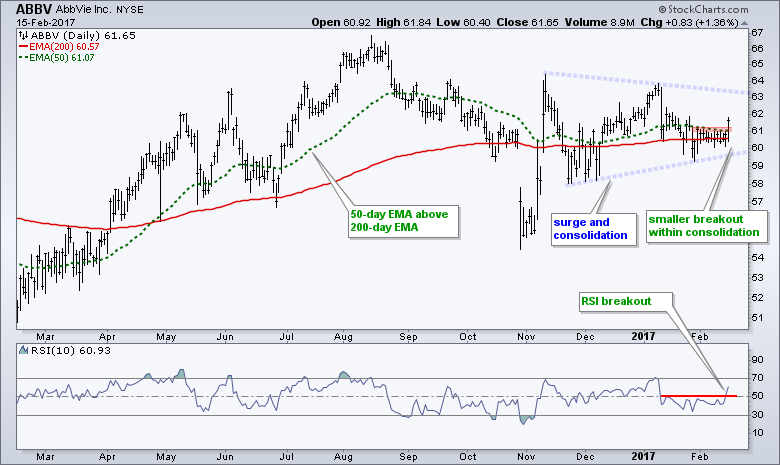Viewport: 780px width, 465px height.
Task: Click the ABBV (Daily) 61.65 legend label
Action: 83,35
